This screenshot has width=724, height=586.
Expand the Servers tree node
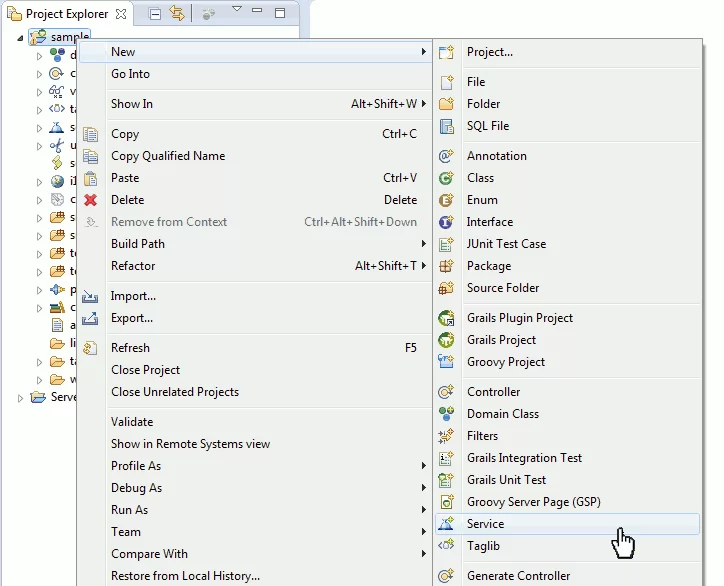point(20,398)
